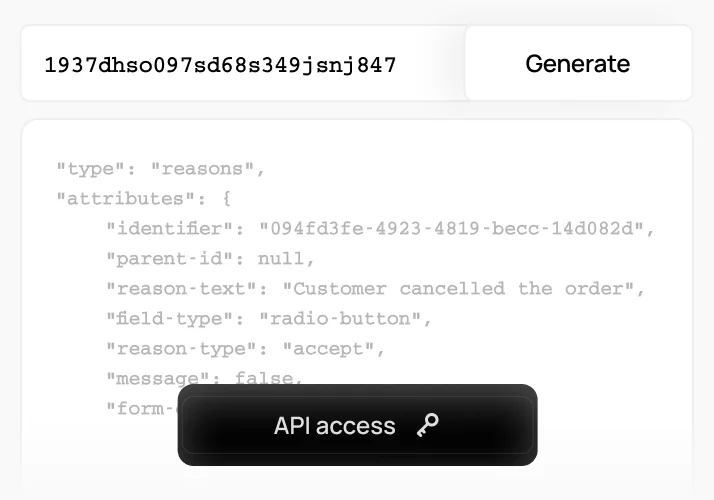714x500 pixels.
Task: Click the API access button
Action: (x=357, y=425)
